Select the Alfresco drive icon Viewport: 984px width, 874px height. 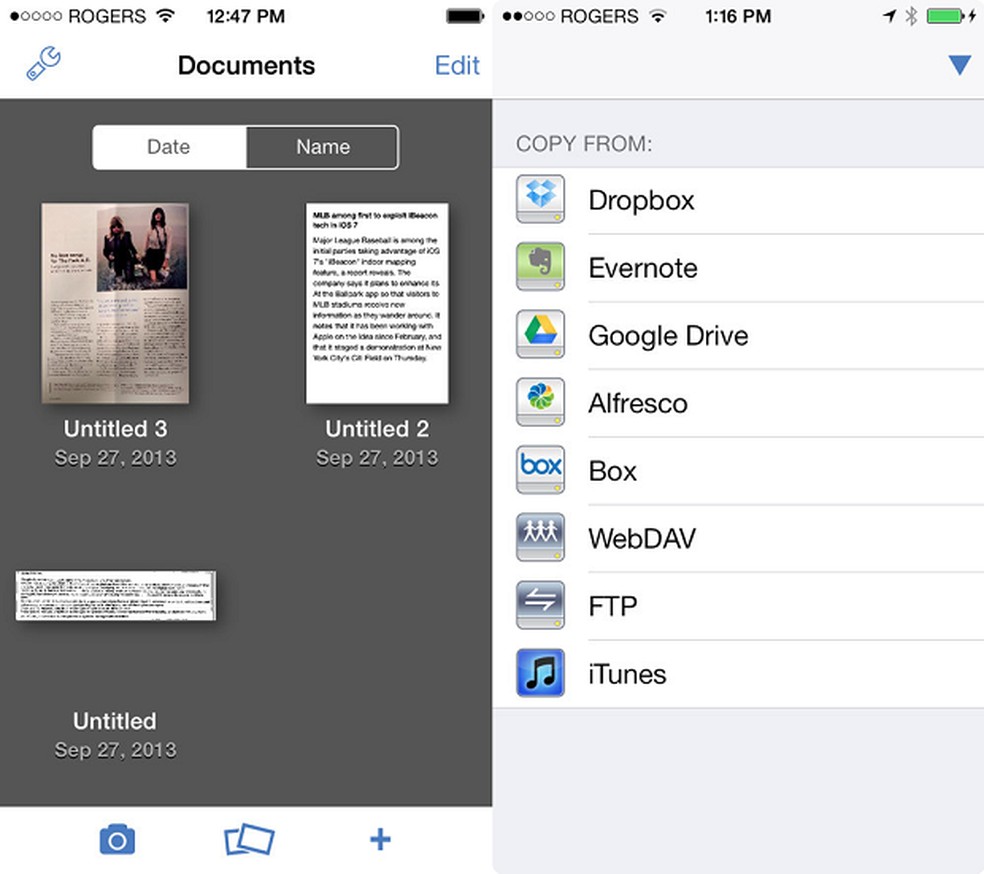click(540, 402)
